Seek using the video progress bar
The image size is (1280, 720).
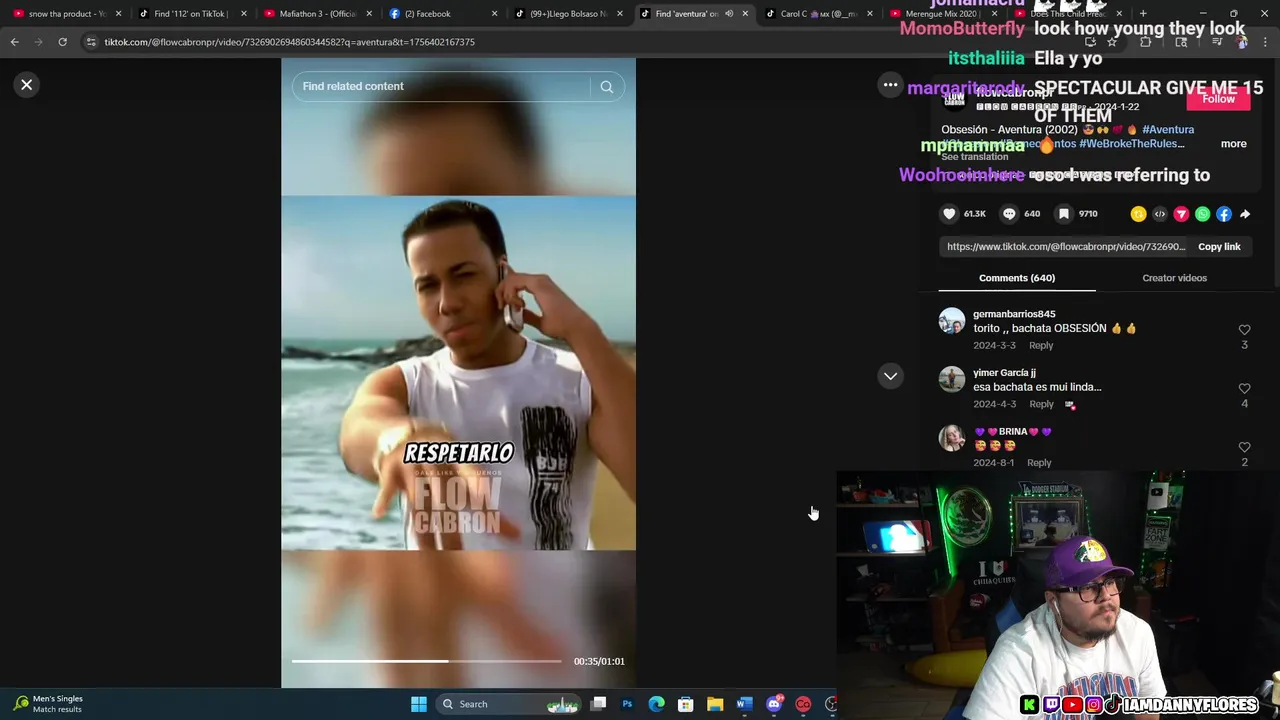pos(427,661)
